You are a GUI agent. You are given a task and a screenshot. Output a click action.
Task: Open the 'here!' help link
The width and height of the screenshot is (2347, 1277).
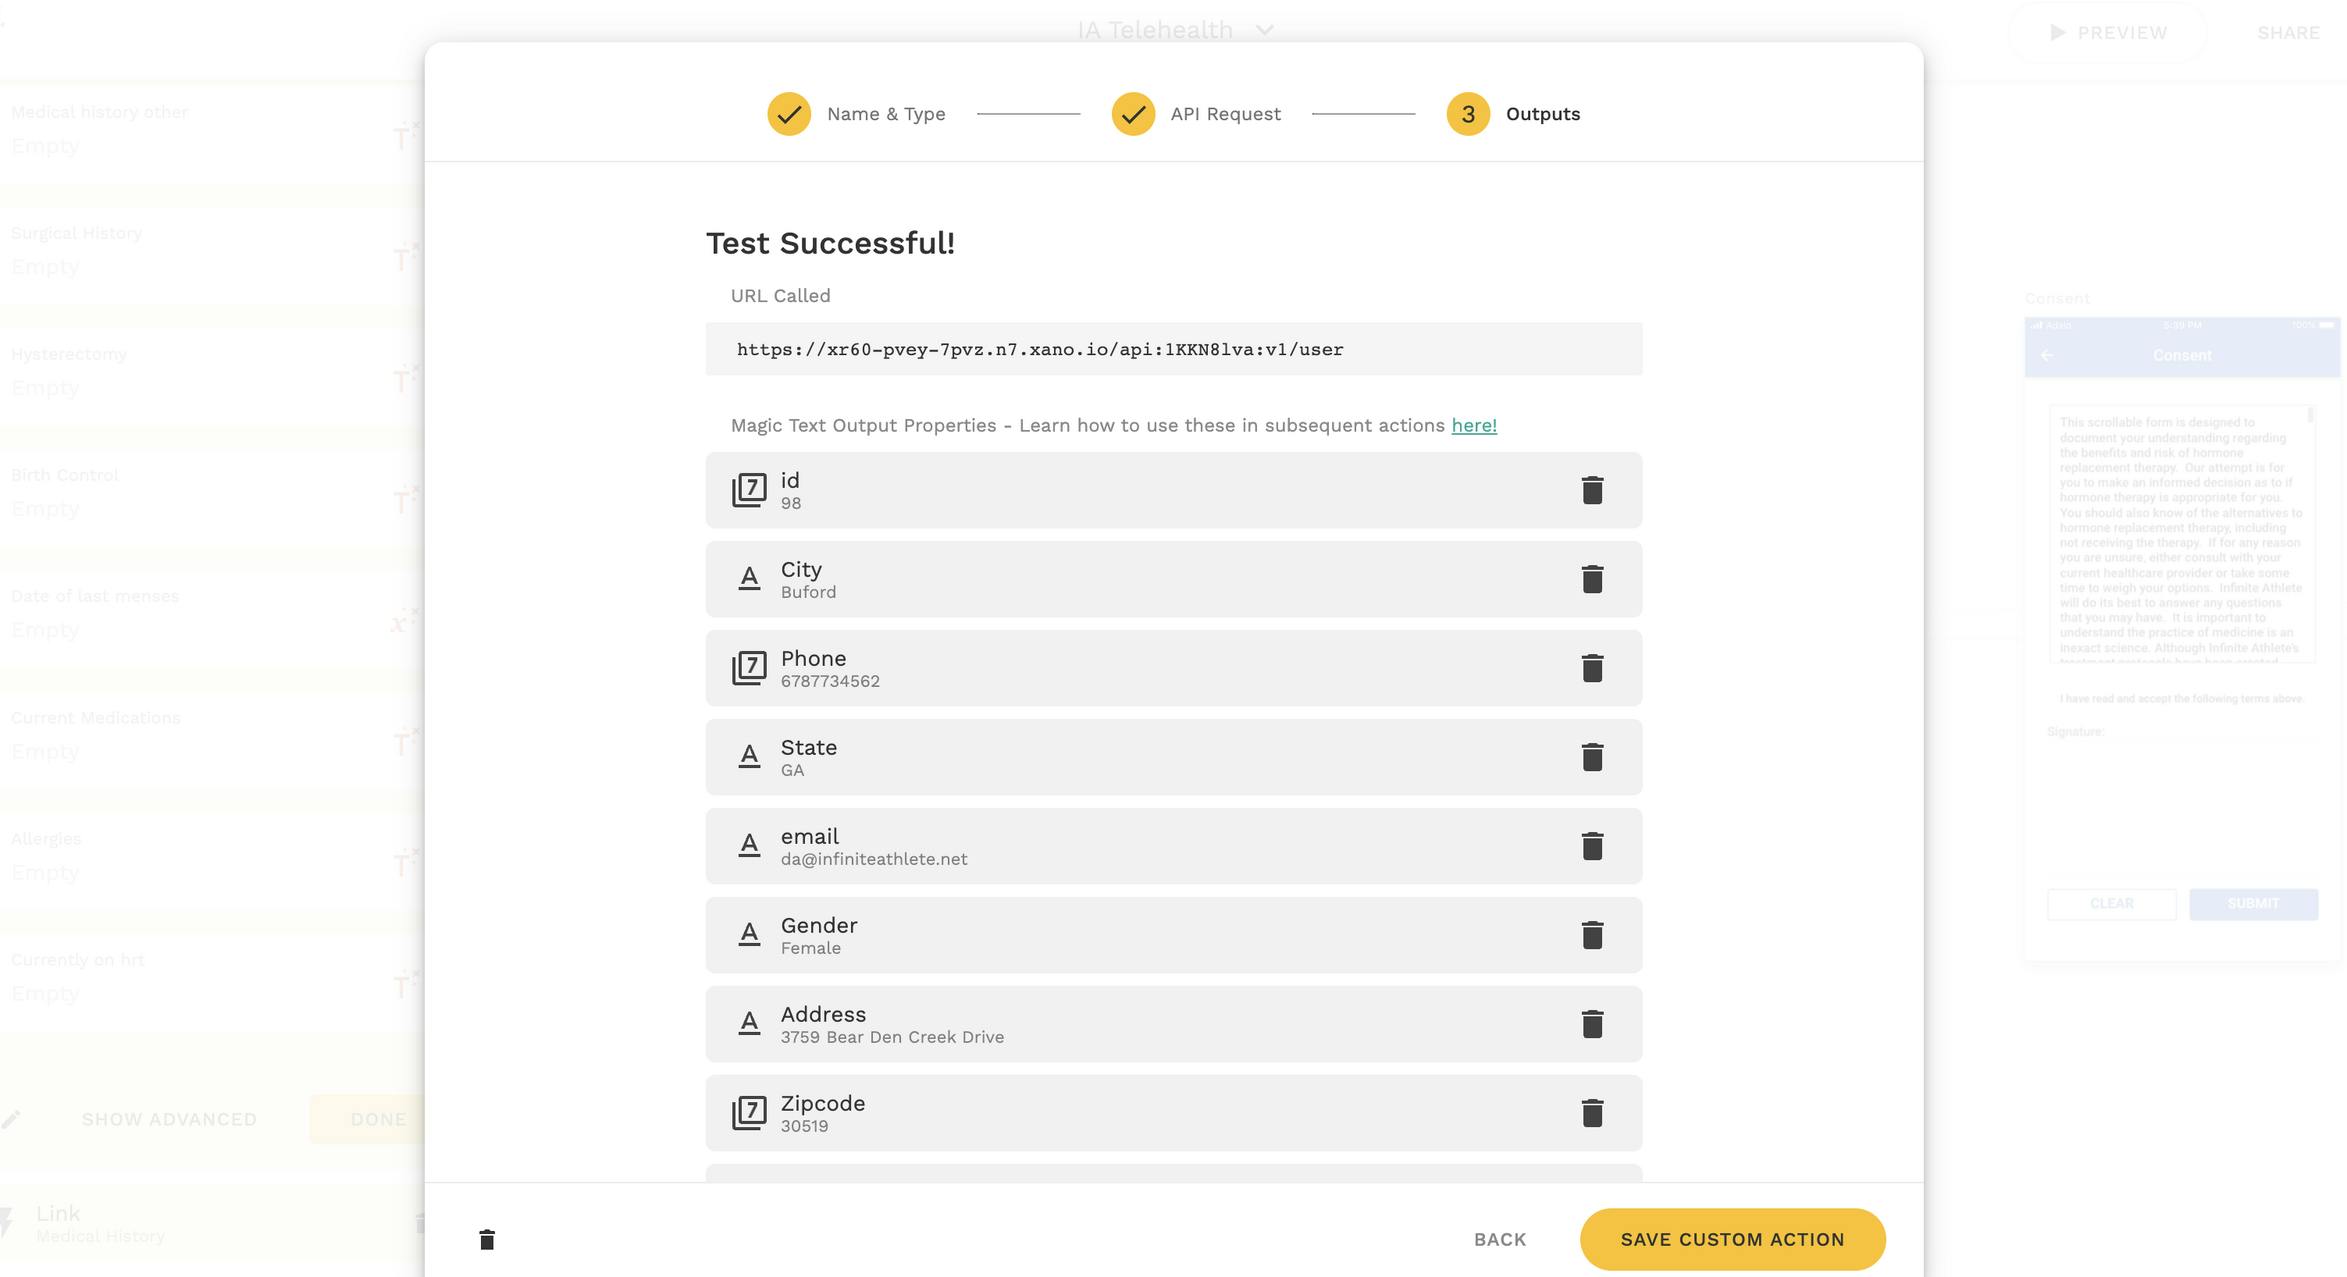(1473, 426)
